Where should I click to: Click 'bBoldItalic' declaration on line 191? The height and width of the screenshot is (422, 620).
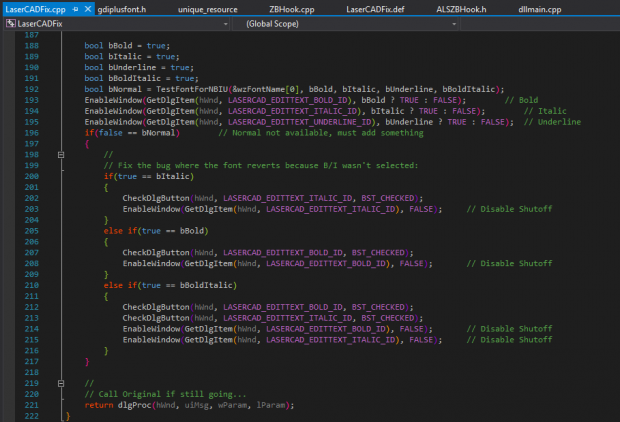(x=134, y=78)
